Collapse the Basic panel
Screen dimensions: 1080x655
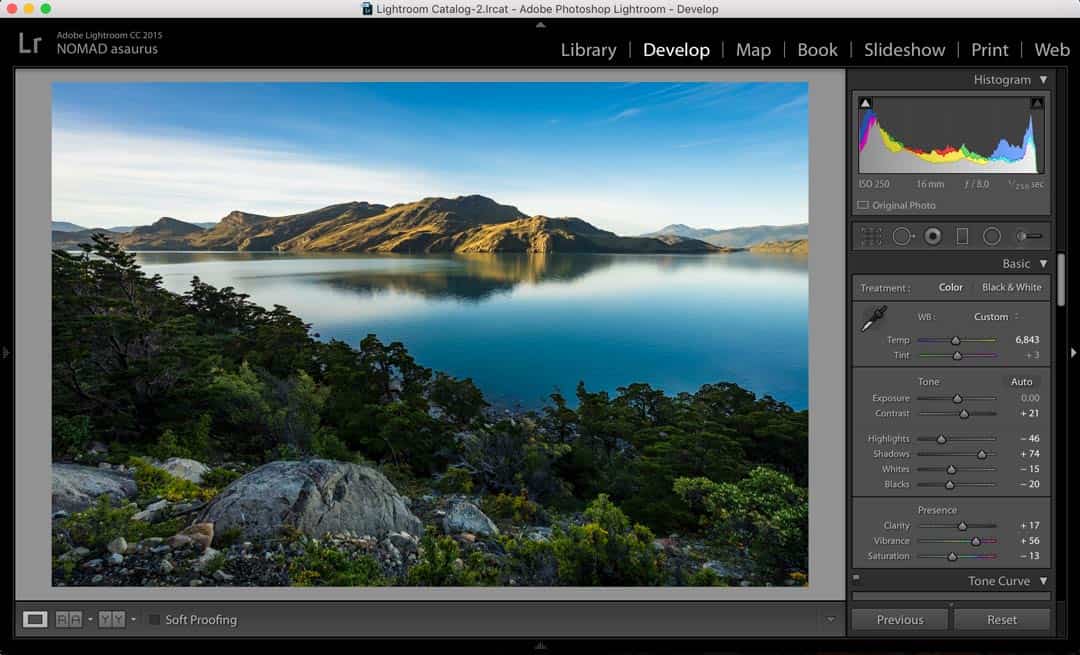(x=1043, y=264)
